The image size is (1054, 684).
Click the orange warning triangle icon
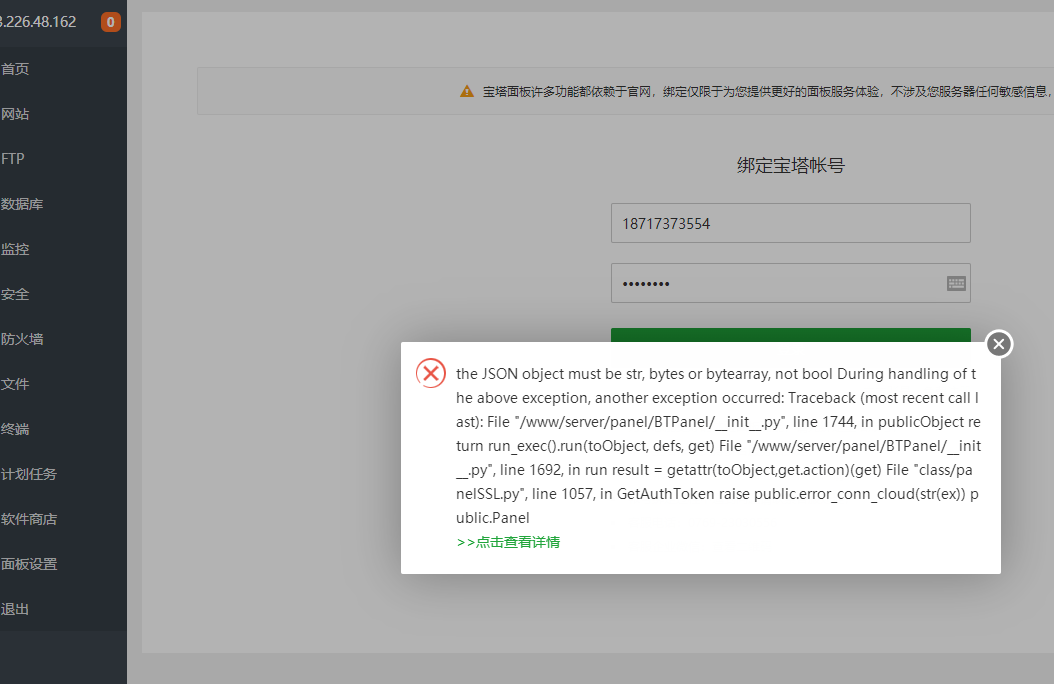pos(467,91)
